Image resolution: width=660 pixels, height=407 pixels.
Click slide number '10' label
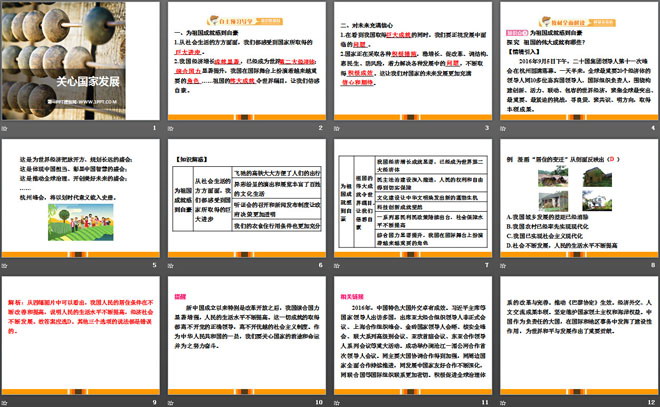click(x=319, y=402)
